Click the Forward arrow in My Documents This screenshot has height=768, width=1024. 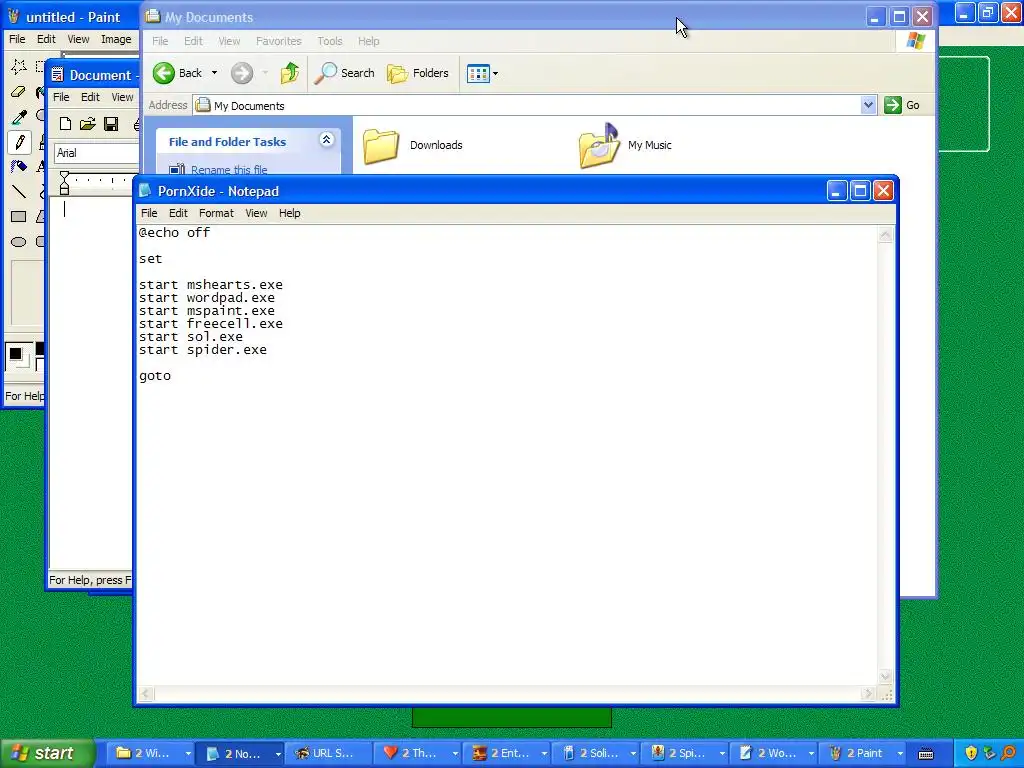[242, 73]
